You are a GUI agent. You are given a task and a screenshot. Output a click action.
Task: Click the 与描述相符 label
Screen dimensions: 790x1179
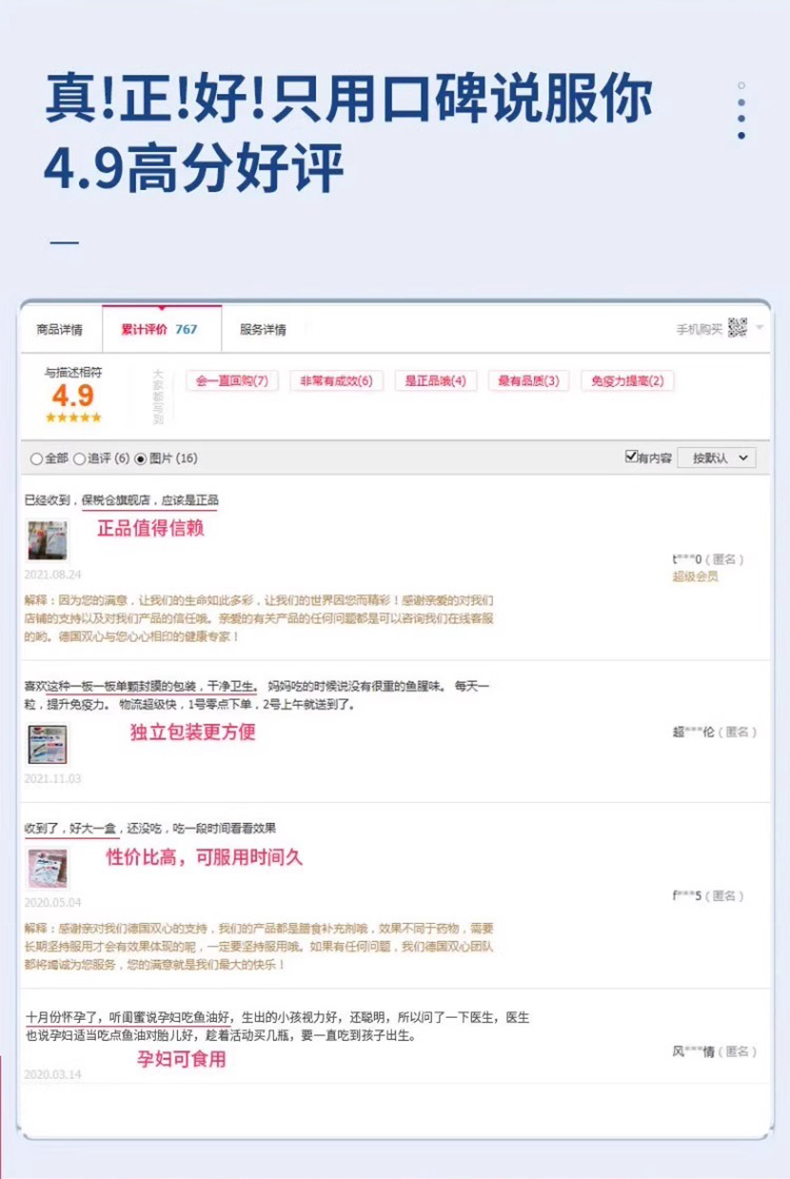pos(73,372)
